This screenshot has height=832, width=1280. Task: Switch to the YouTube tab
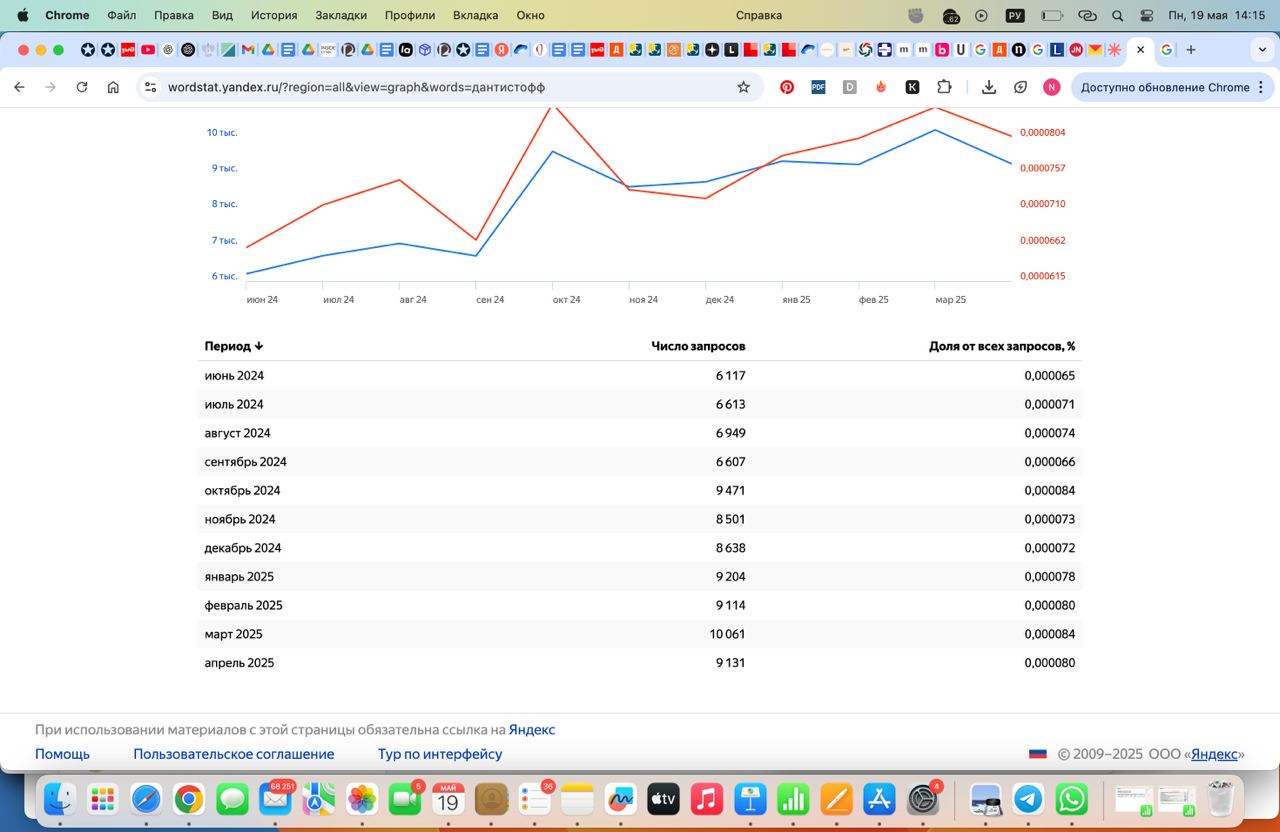pos(148,50)
